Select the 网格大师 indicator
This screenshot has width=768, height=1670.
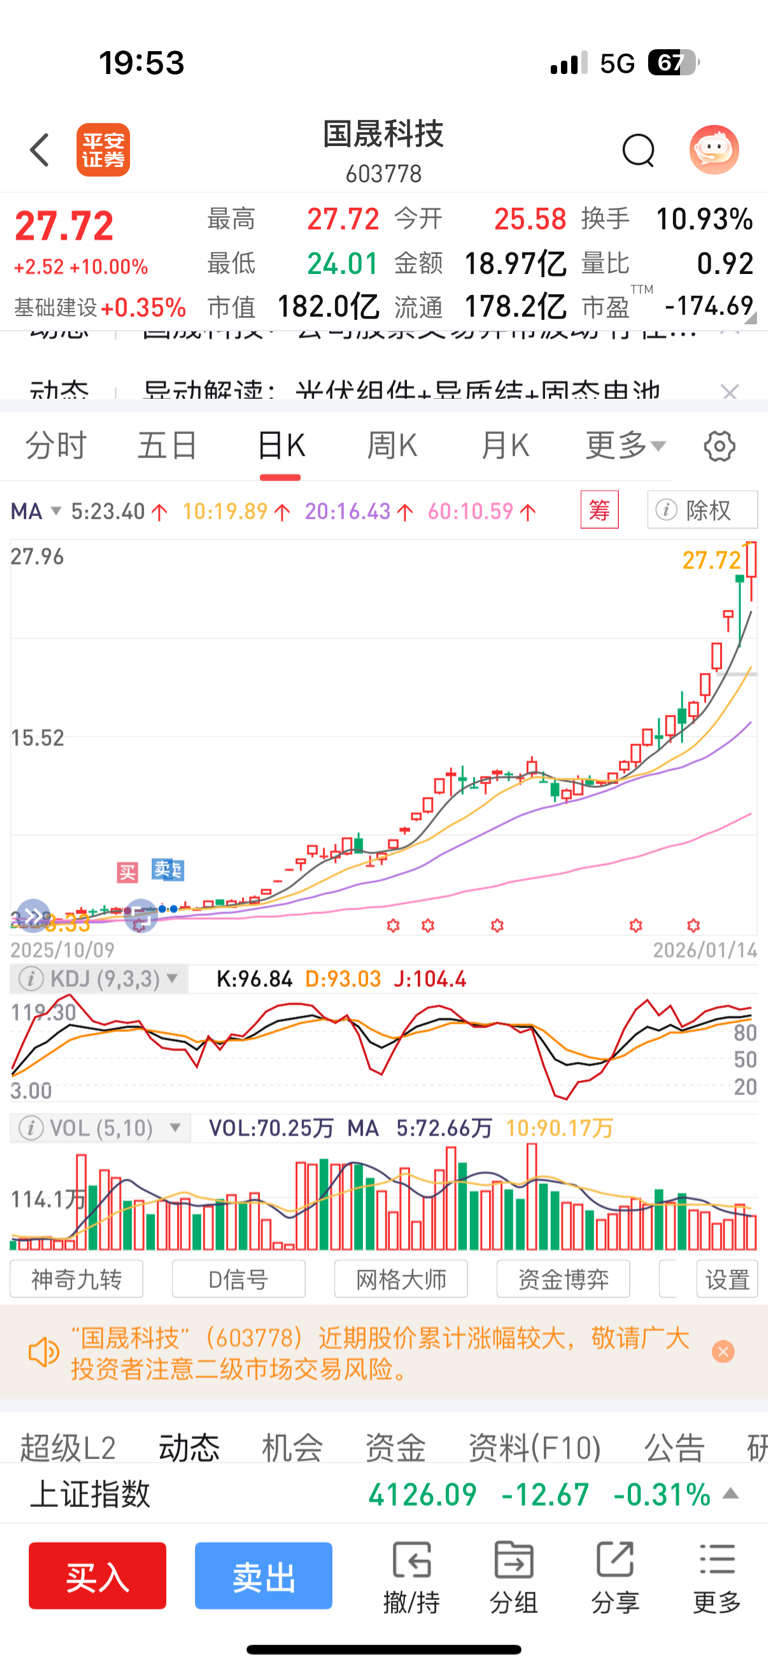[401, 1279]
